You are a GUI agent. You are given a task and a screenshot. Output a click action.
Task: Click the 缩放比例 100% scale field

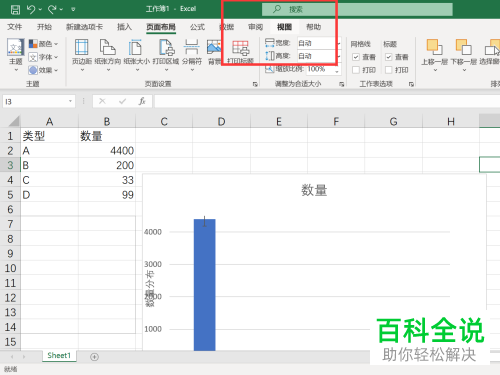click(323, 69)
